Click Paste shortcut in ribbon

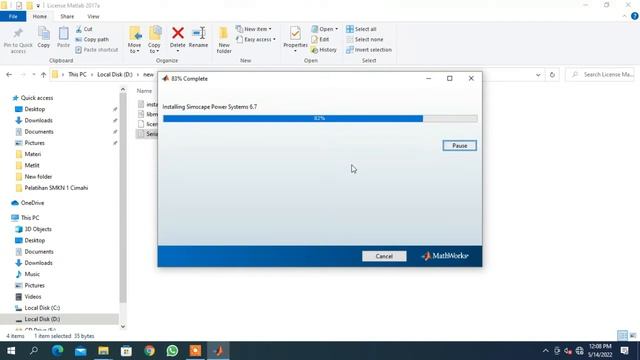(97, 50)
